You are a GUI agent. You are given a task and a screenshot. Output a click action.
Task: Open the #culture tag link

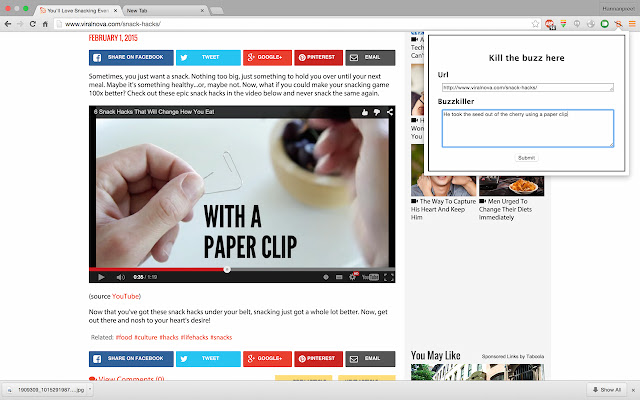(146, 338)
